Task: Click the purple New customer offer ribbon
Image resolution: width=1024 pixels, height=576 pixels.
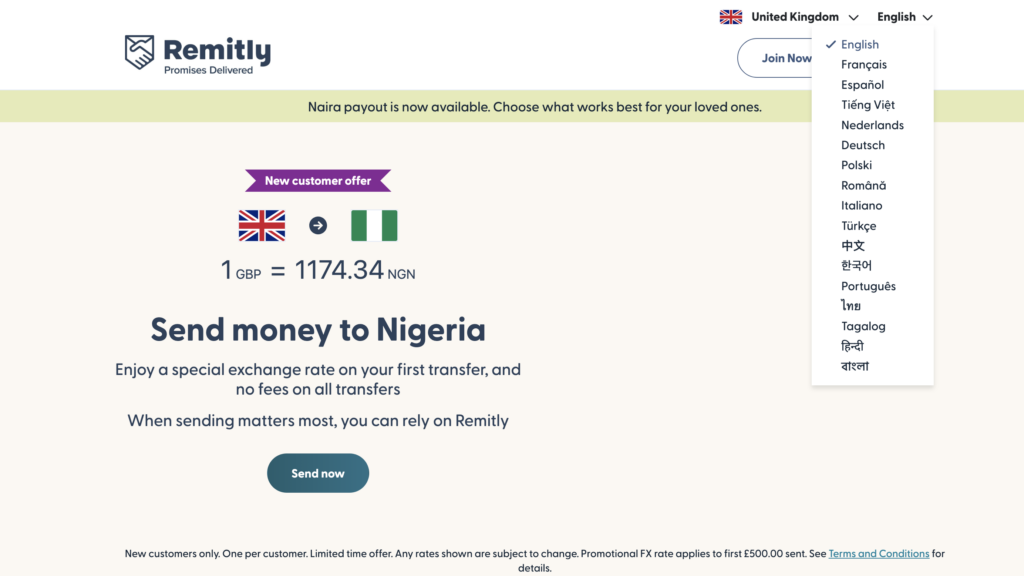Action: (318, 180)
